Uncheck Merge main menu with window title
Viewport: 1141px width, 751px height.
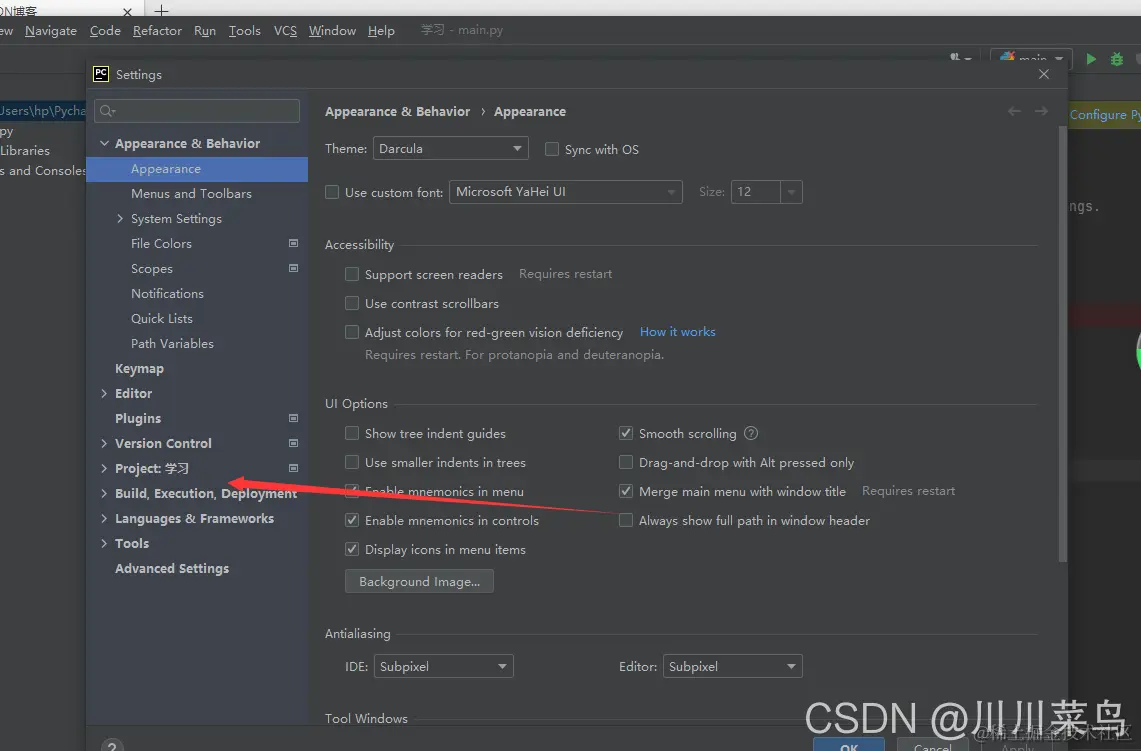click(626, 492)
